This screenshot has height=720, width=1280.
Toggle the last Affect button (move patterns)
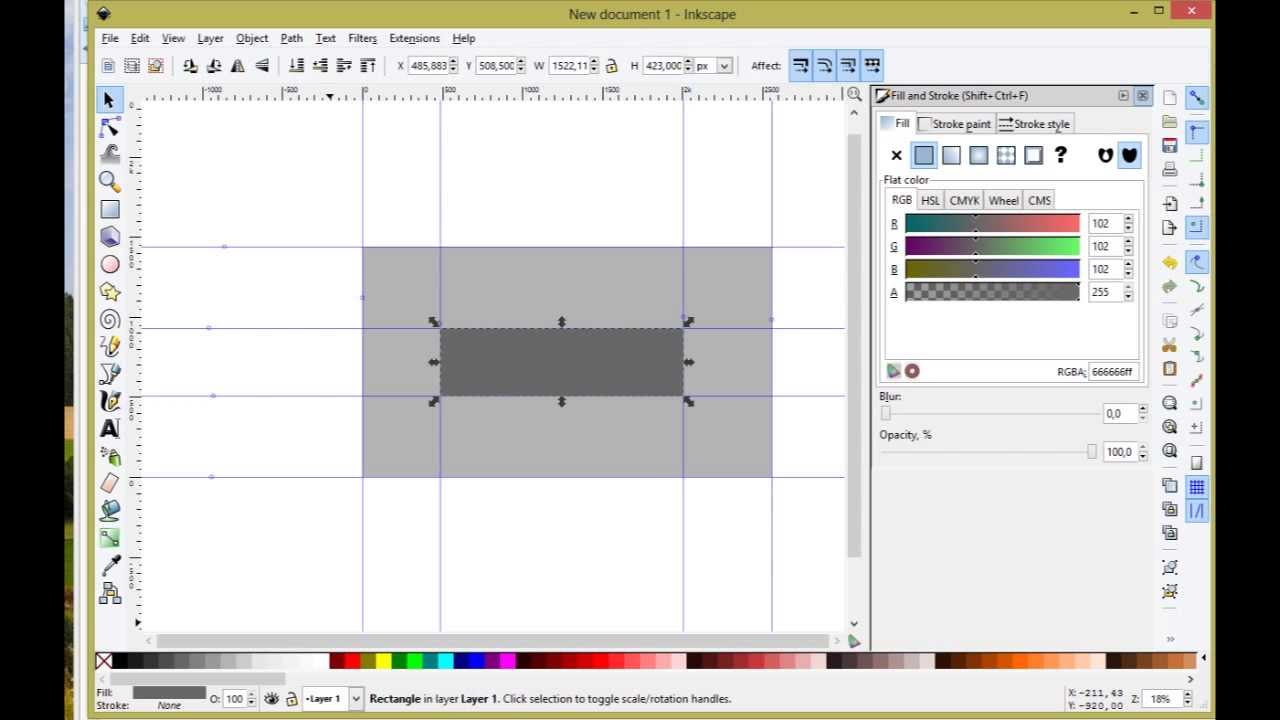(x=872, y=66)
